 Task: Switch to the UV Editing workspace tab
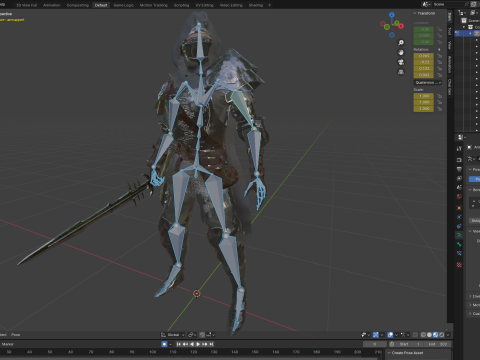tap(205, 5)
